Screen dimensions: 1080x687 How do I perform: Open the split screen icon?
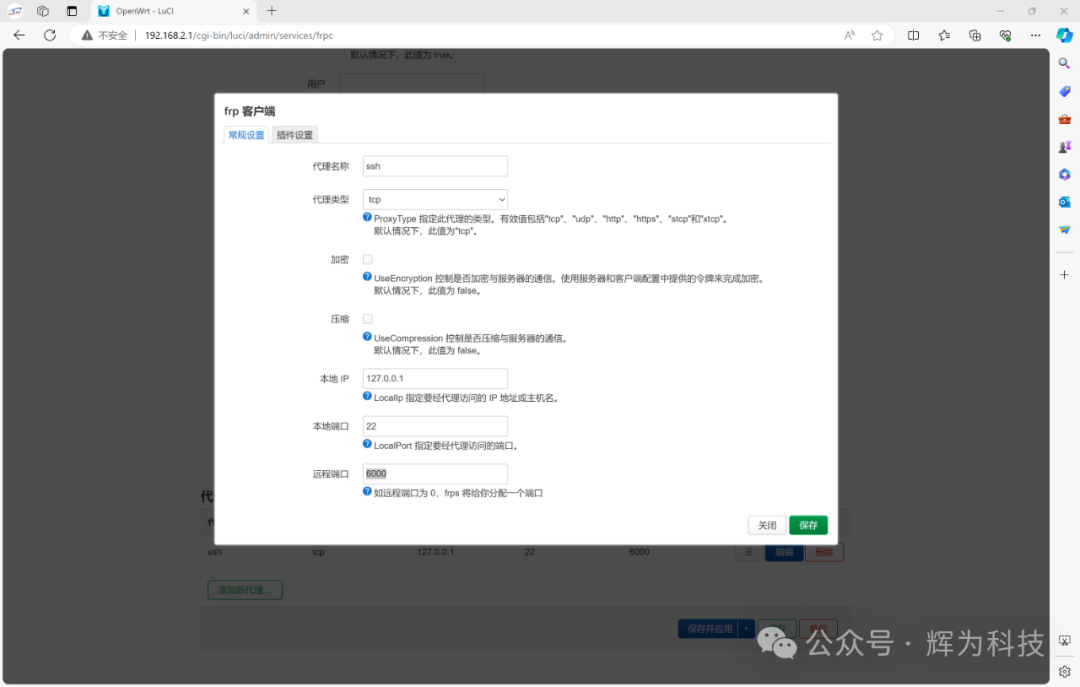913,35
